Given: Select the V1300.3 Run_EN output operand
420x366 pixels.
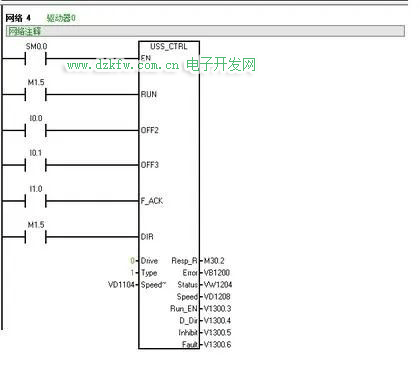Looking at the screenshot, I should point(217,309).
